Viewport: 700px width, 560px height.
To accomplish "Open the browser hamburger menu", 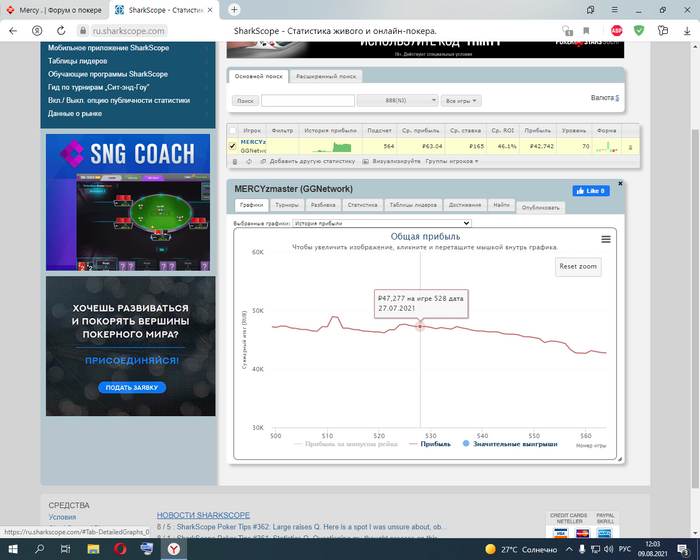I will pyautogui.click(x=615, y=9).
